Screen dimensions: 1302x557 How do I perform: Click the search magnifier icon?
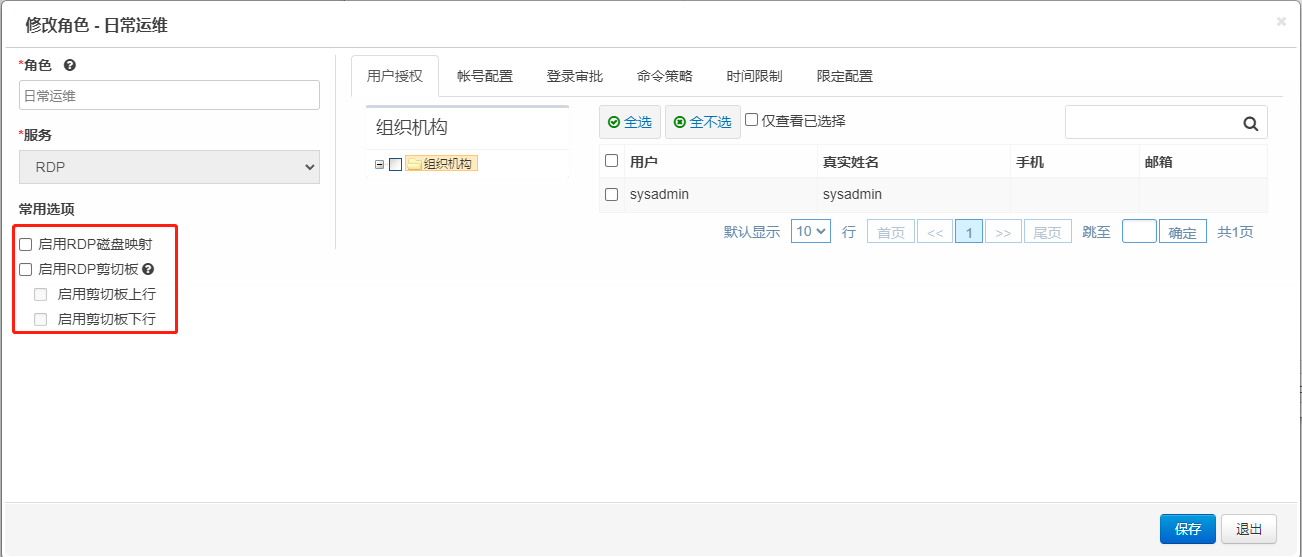pos(1250,123)
